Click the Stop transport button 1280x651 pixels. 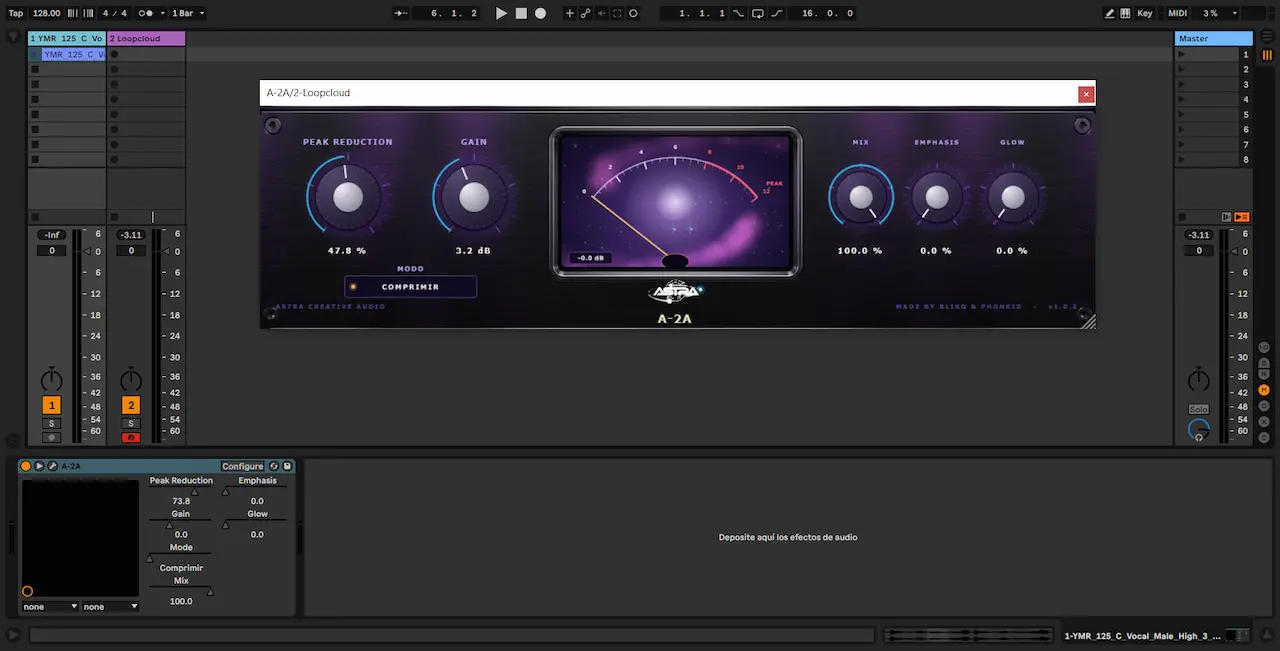(521, 13)
